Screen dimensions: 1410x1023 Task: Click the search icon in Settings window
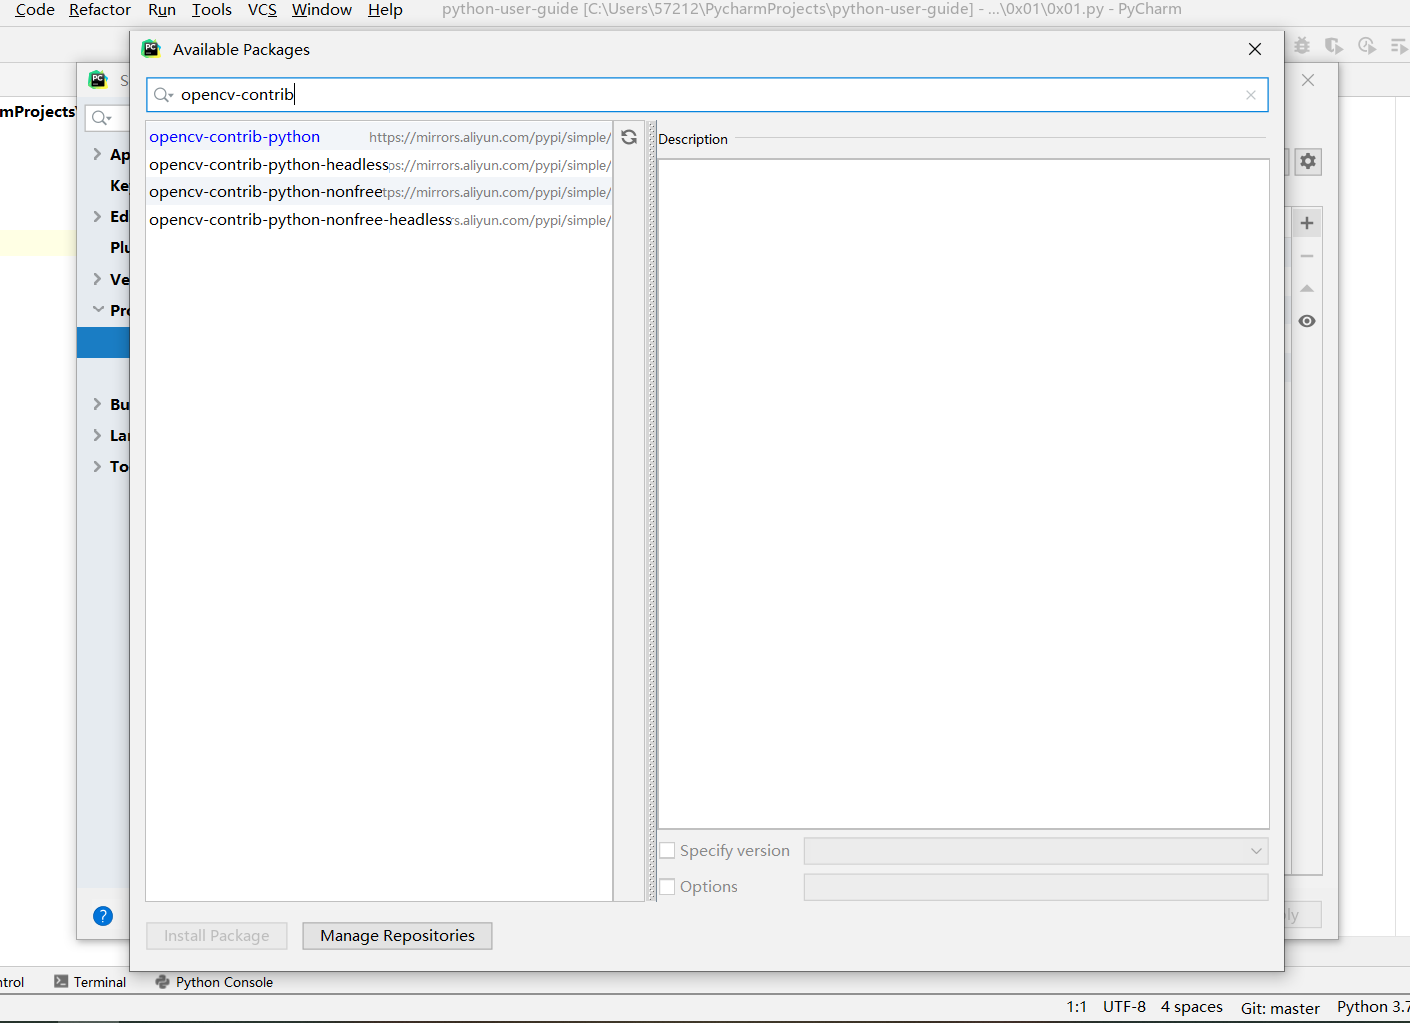(x=101, y=118)
